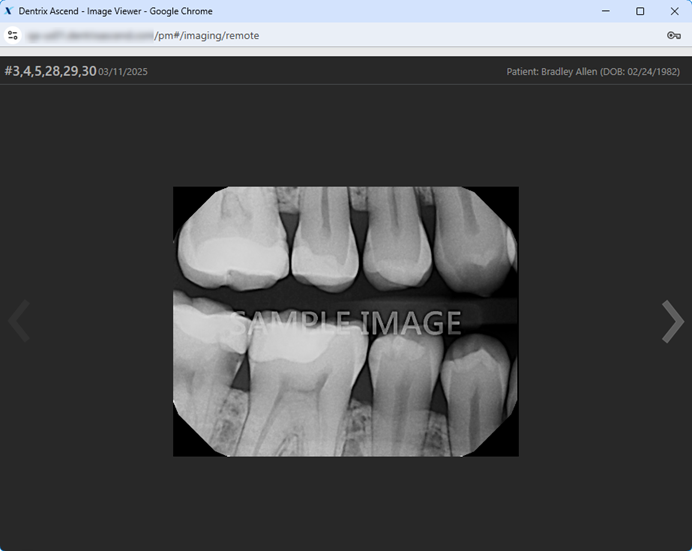Click tooth numbers #3,4,5,28,29,30 heading
The width and height of the screenshot is (692, 551).
pos(50,71)
